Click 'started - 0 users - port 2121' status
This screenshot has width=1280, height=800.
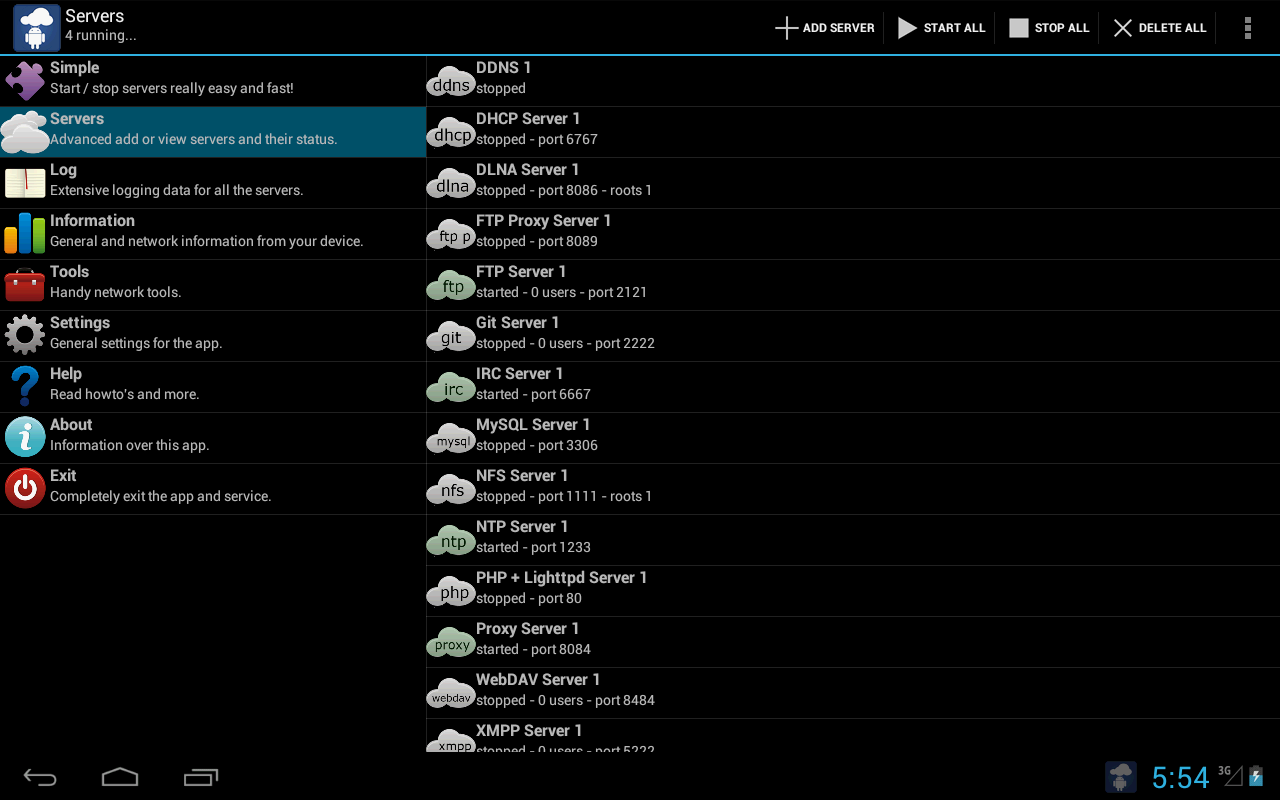tap(561, 292)
